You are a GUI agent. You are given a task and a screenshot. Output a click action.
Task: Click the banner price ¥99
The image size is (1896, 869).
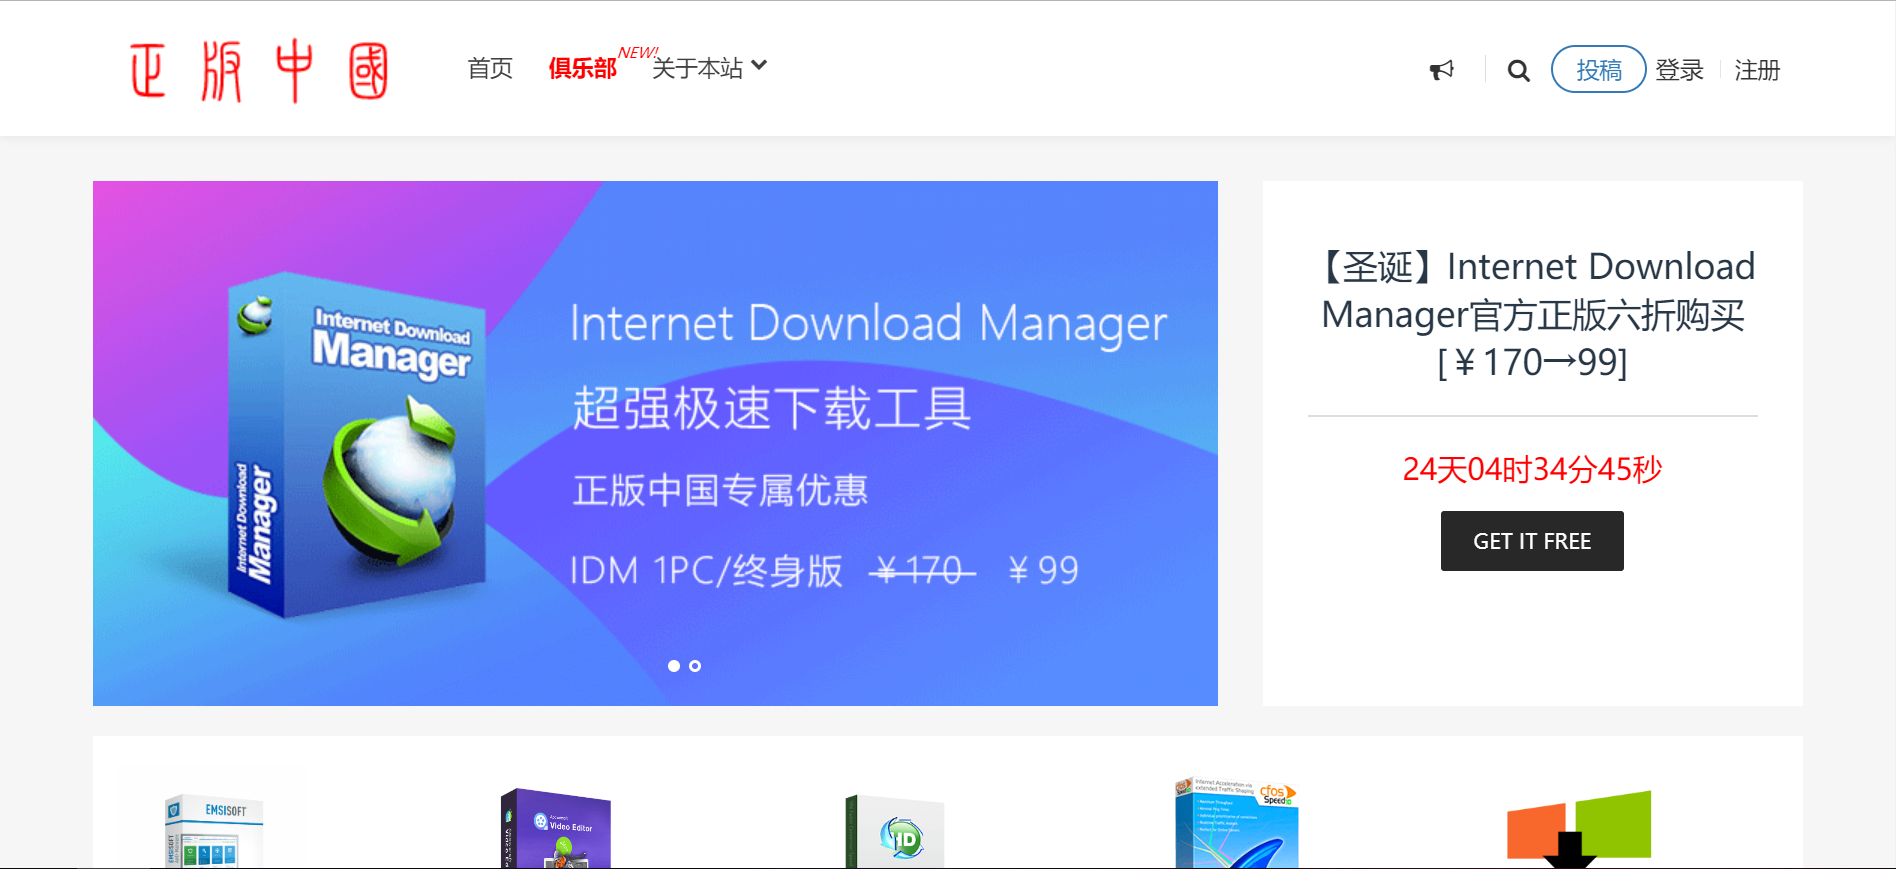pos(1043,570)
